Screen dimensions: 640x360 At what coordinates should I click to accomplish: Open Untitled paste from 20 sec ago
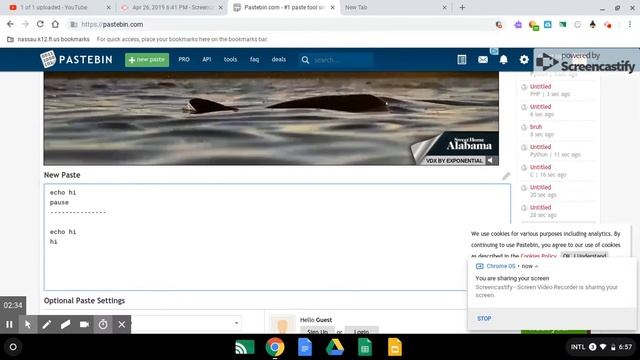click(540, 187)
